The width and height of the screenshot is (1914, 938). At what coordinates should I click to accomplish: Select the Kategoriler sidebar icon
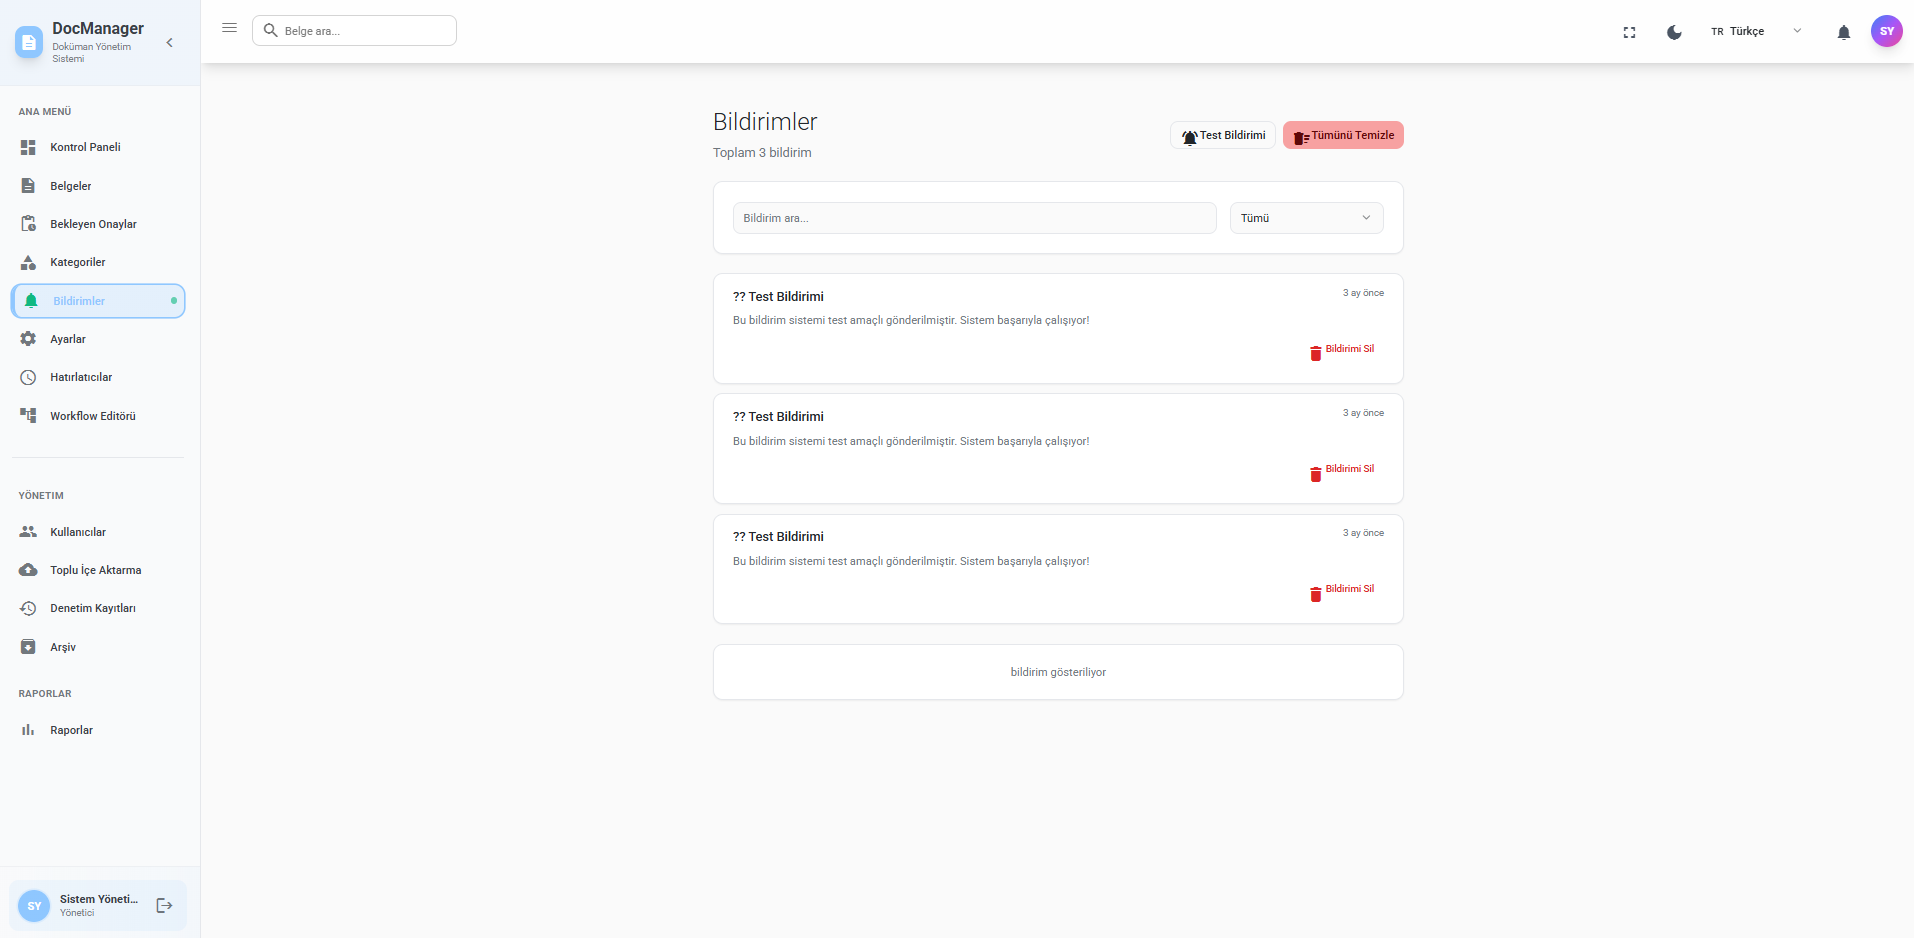(x=29, y=262)
